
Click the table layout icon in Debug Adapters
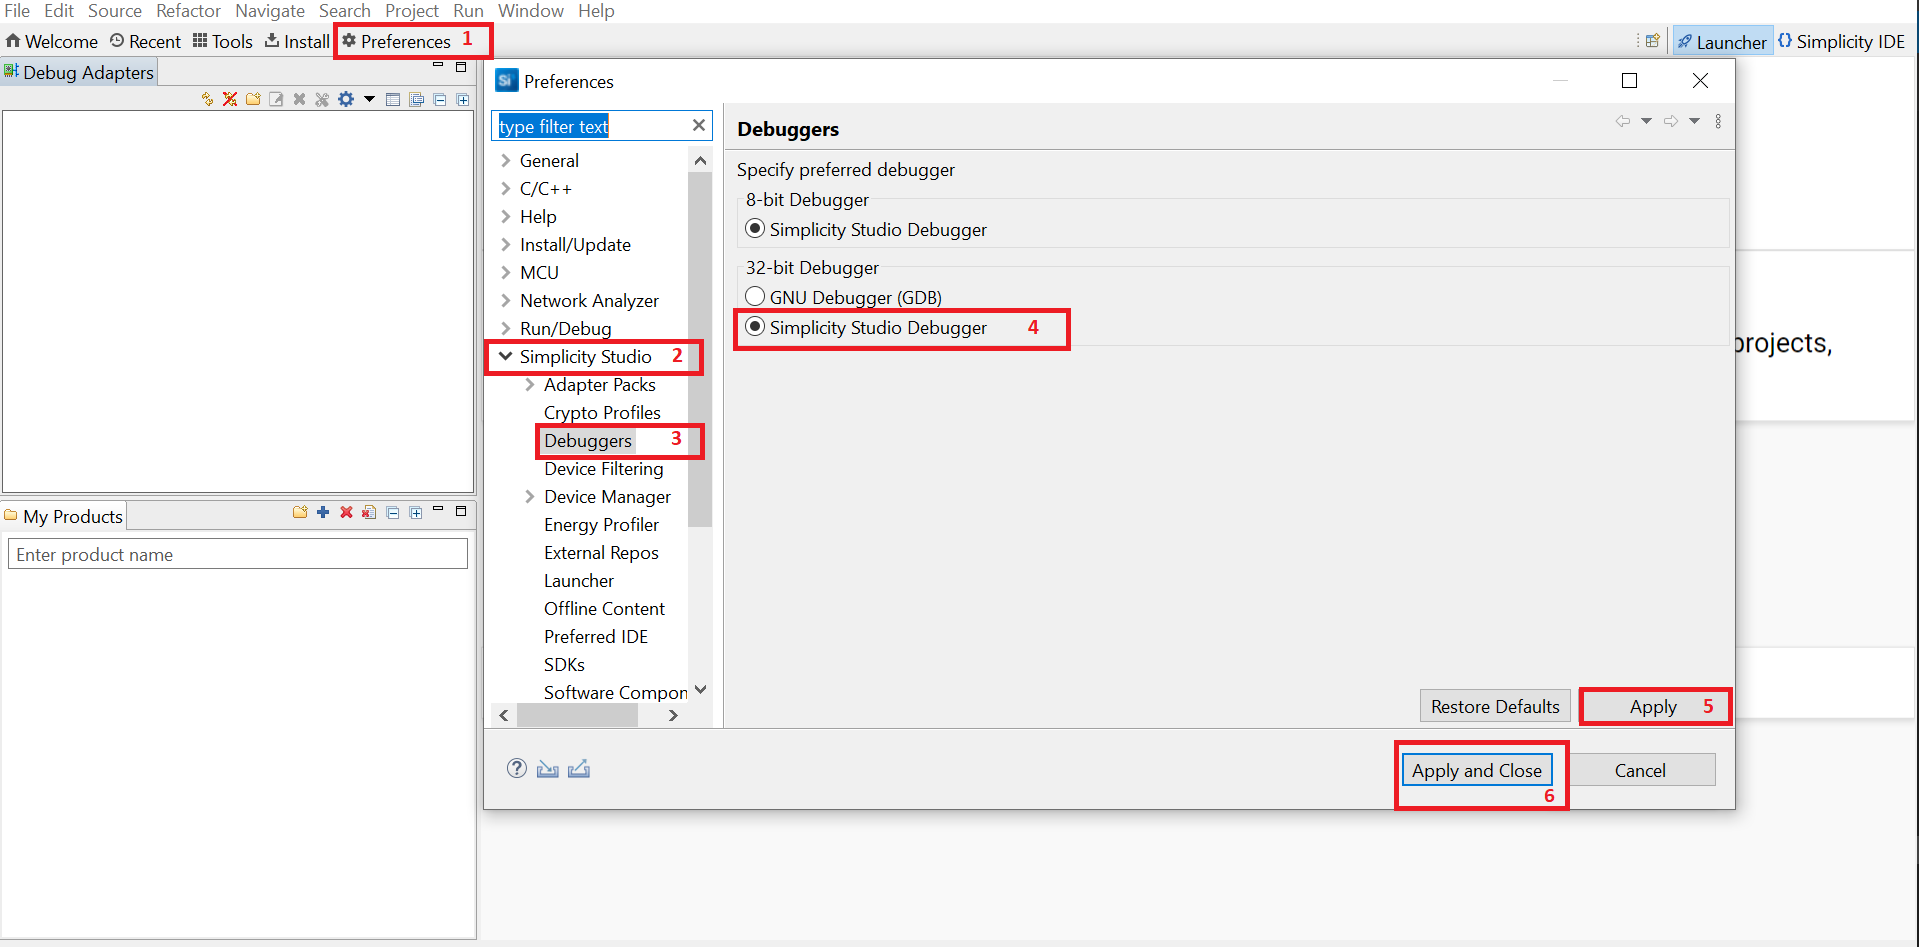click(x=393, y=99)
